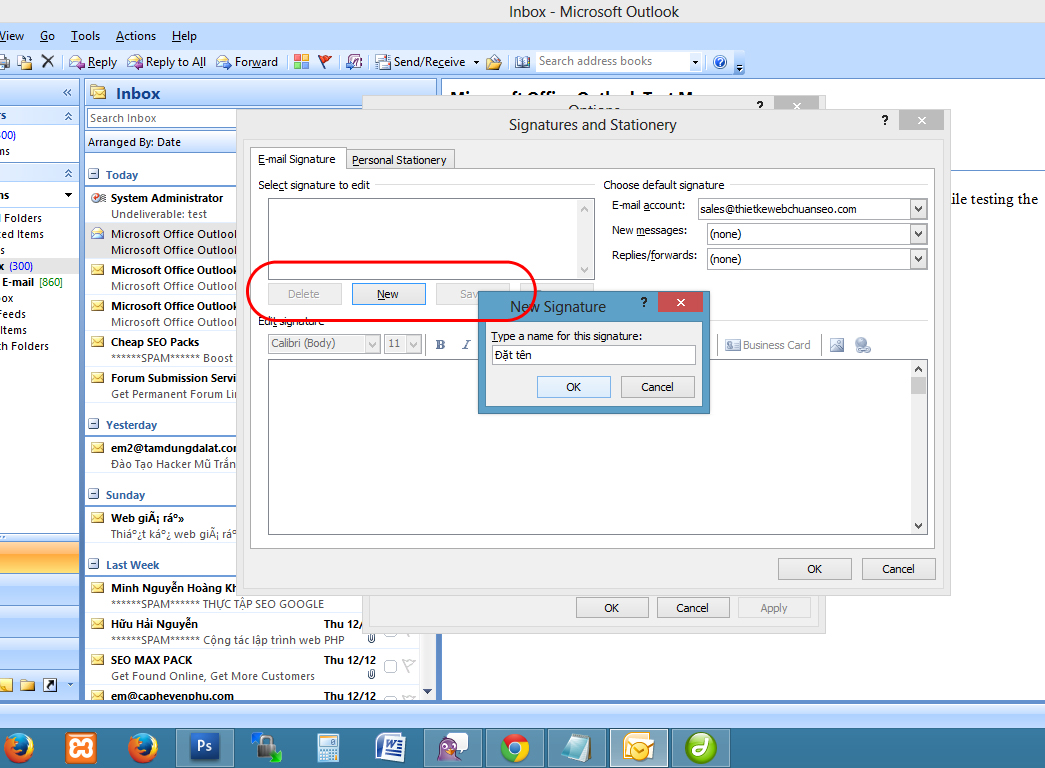The height and width of the screenshot is (768, 1045).
Task: Open the Calibri (Body) font dropdown
Action: [373, 344]
